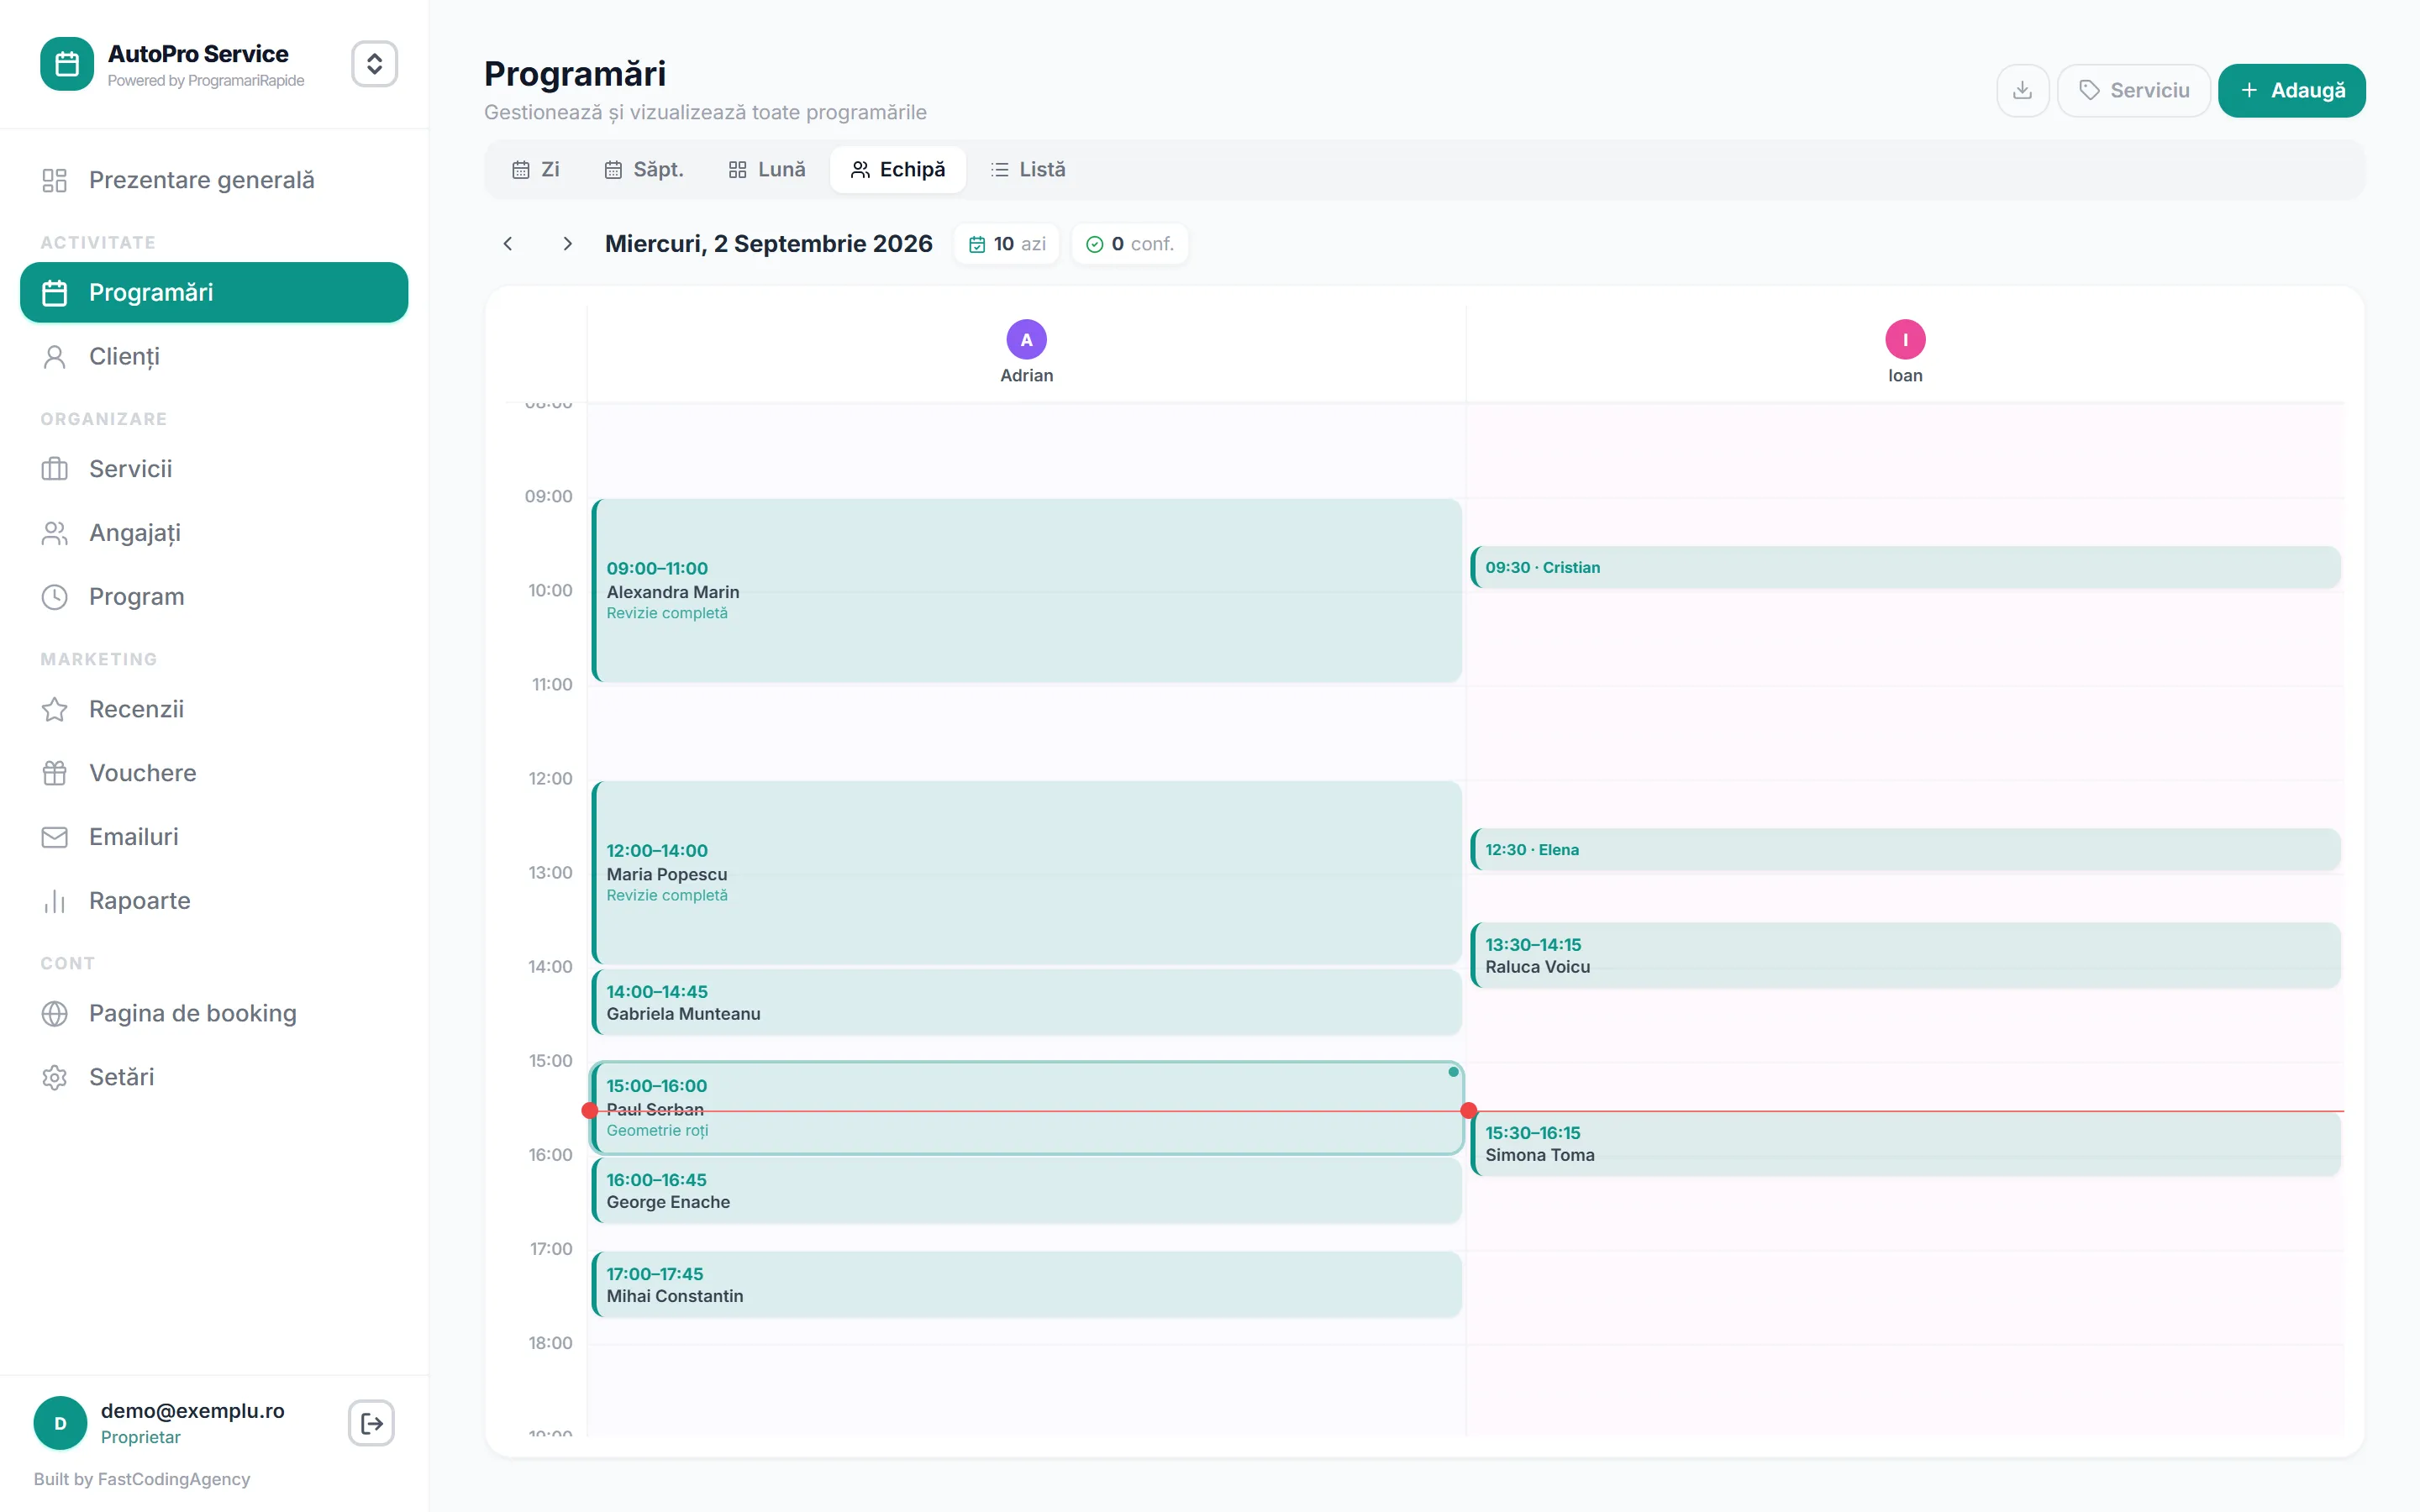2420x1512 pixels.
Task: Open Recenzii reviews page
Action: pyautogui.click(x=214, y=709)
